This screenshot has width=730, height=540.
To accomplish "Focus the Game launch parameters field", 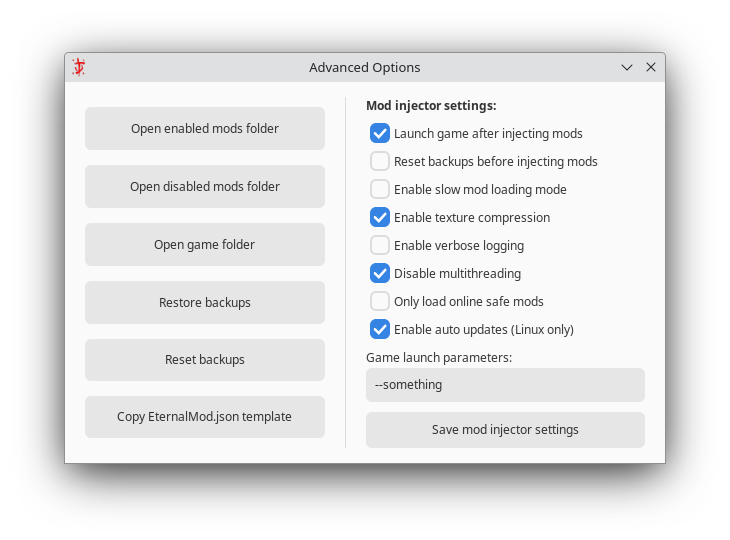I will [505, 385].
